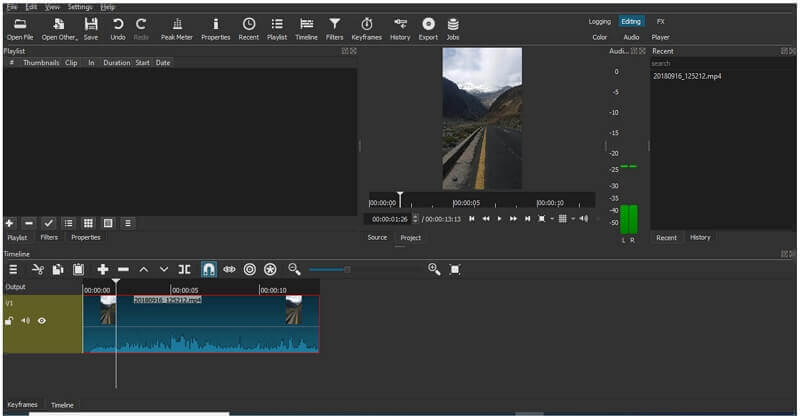Image resolution: width=800 pixels, height=419 pixels.
Task: Open the Filters toolbar icon
Action: point(334,29)
